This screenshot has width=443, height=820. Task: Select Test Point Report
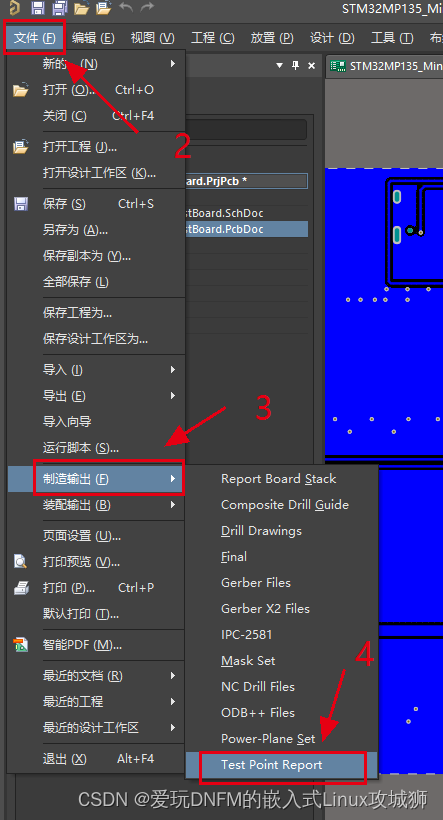[282, 767]
